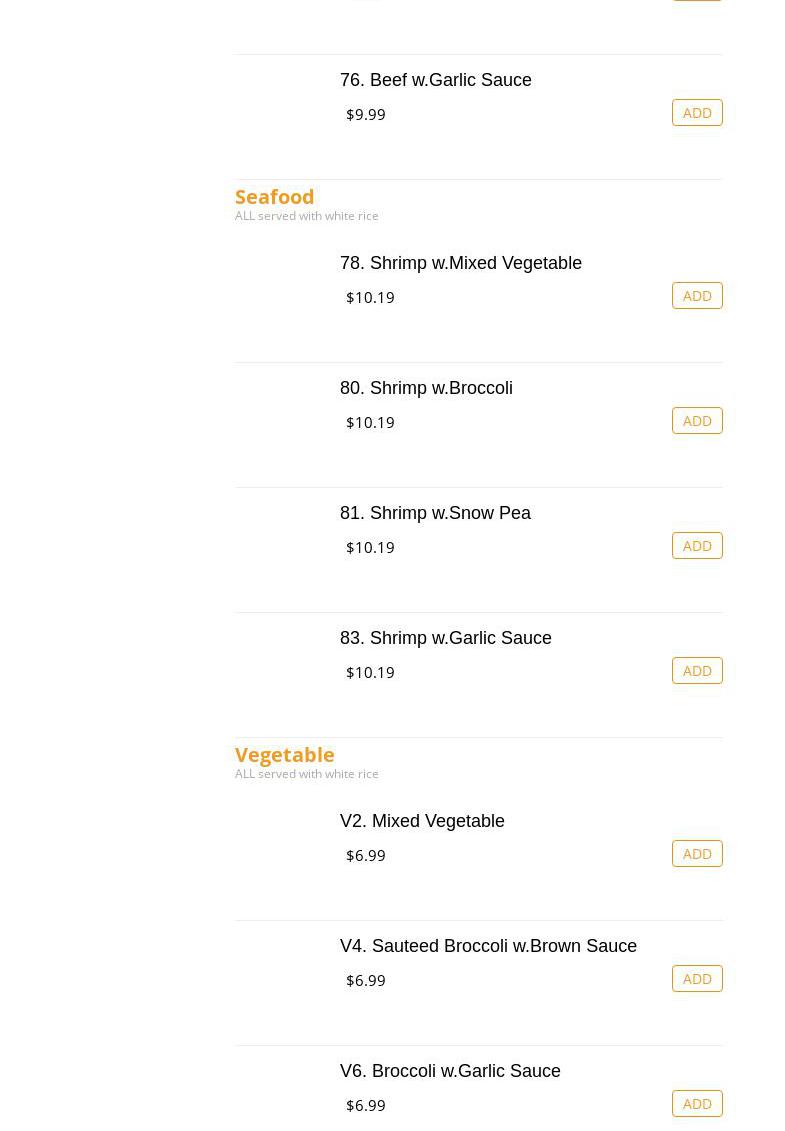Image resolution: width=785 pixels, height=1131 pixels.
Task: Add V6 Broccoli w.Garlic Sauce
Action: (x=697, y=1104)
